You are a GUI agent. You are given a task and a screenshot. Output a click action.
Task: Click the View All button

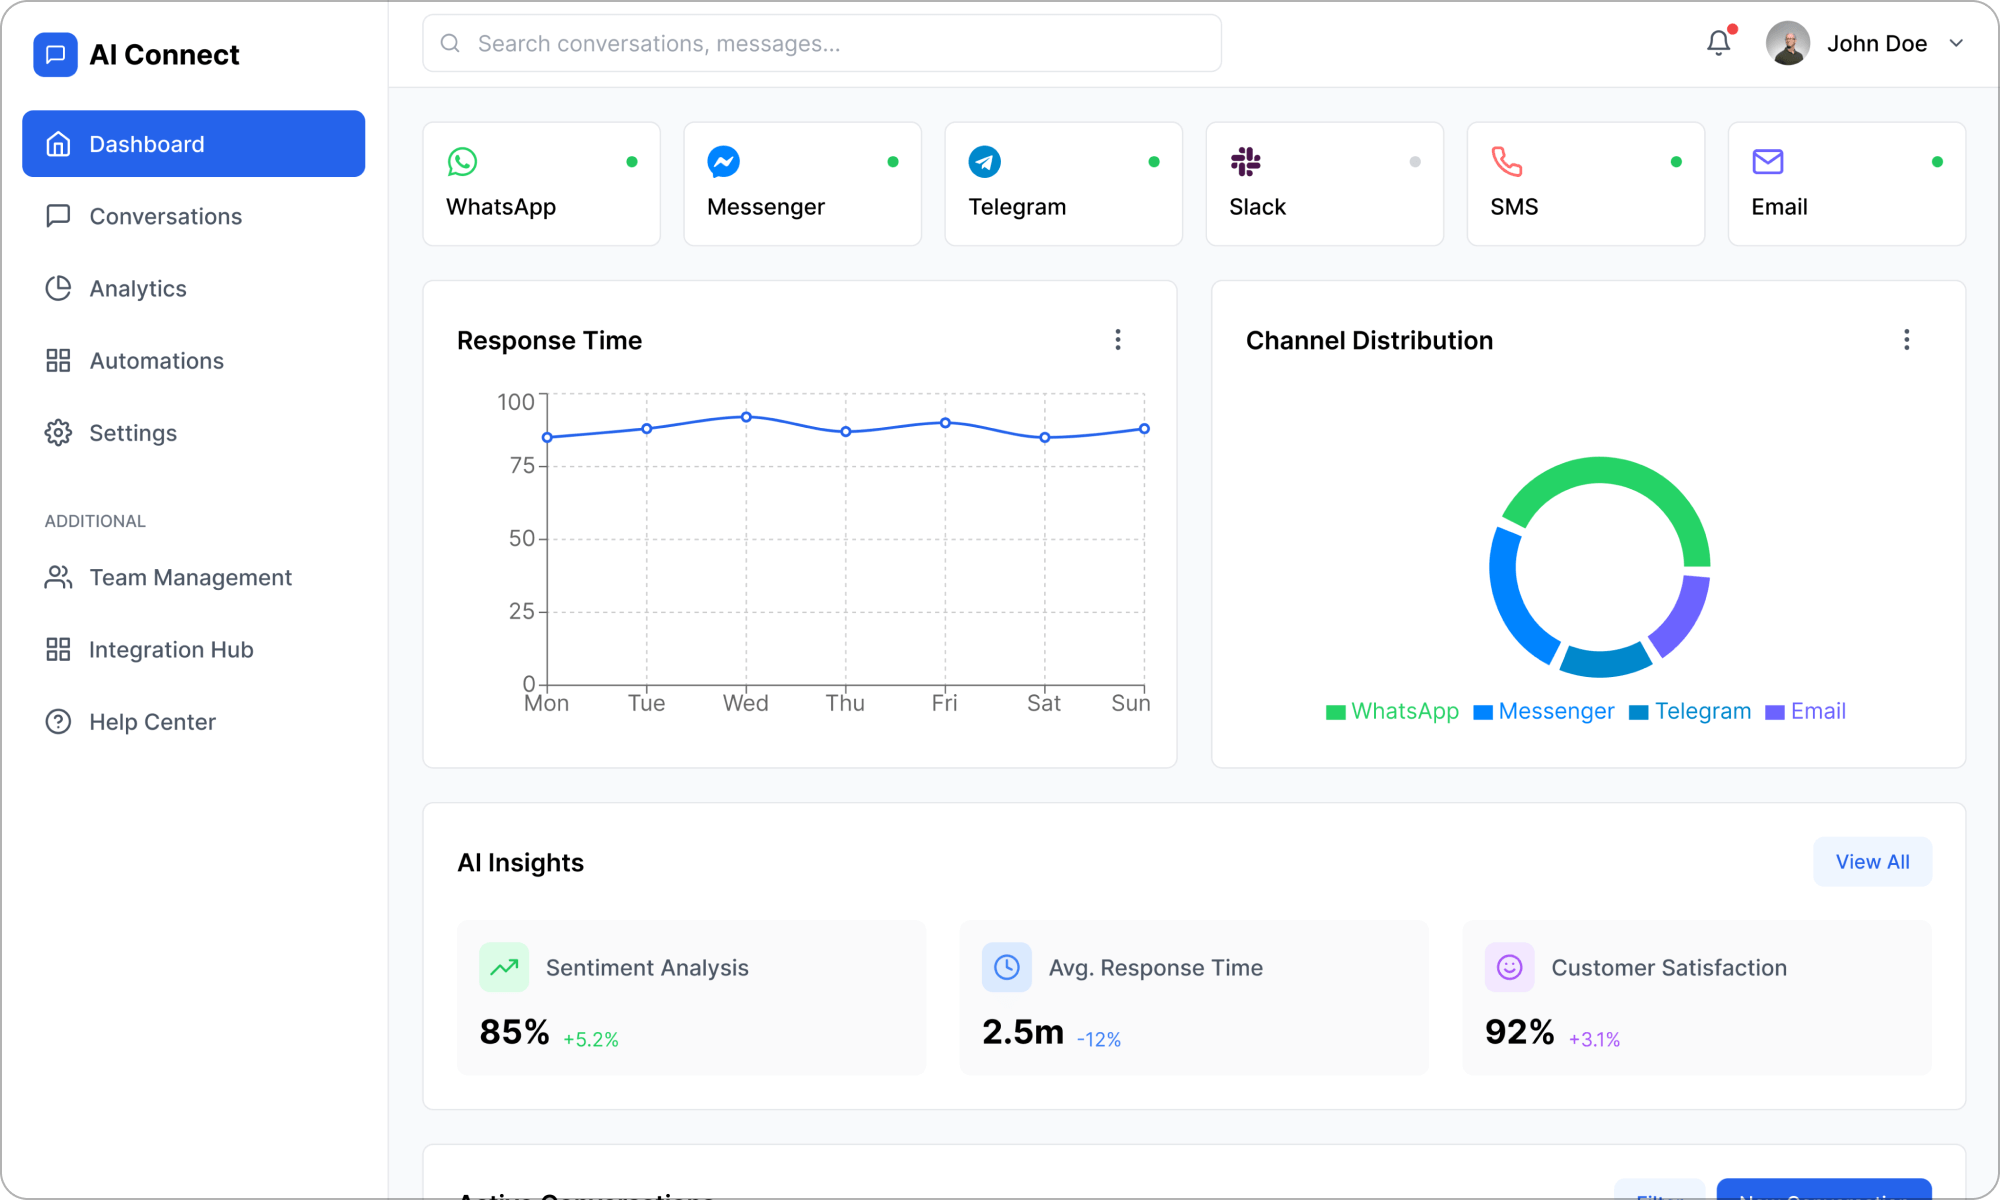tap(1872, 861)
